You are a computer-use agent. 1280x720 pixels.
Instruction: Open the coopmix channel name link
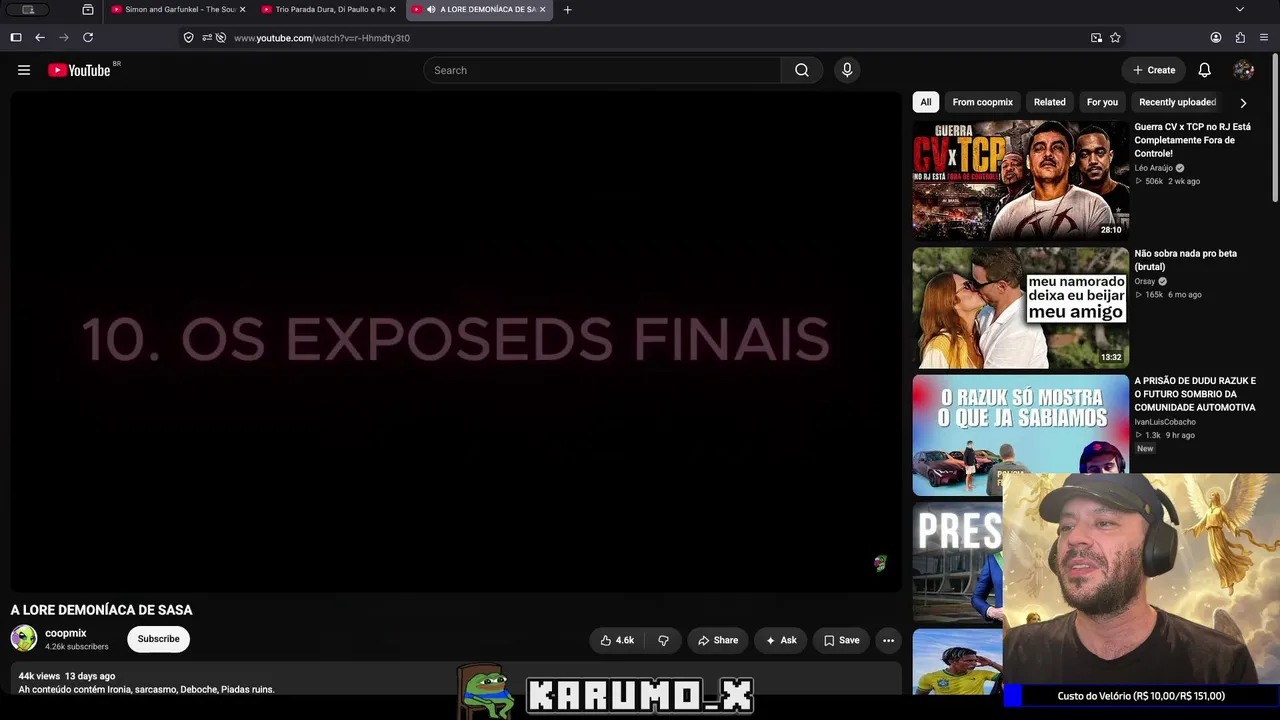(x=66, y=633)
